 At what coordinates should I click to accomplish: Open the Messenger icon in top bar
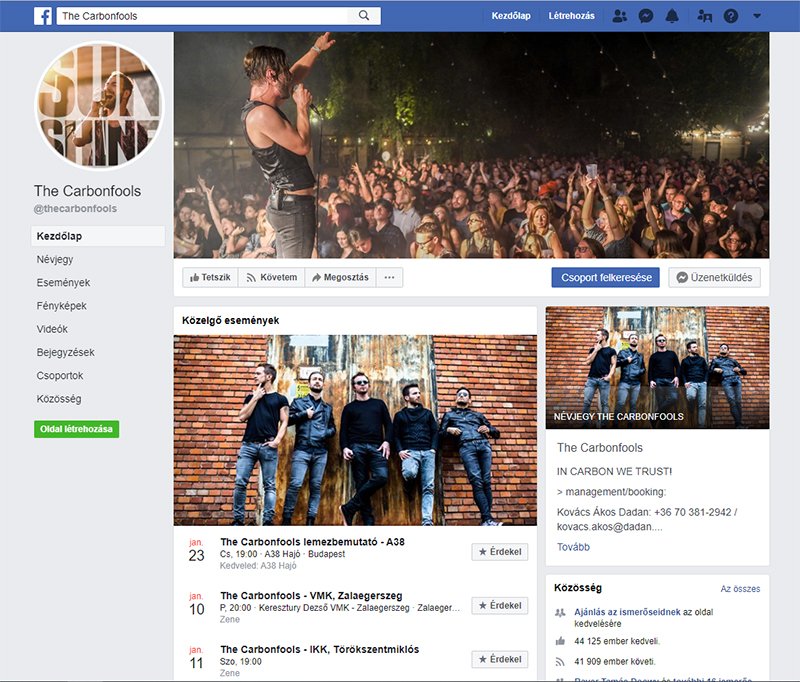tap(646, 16)
